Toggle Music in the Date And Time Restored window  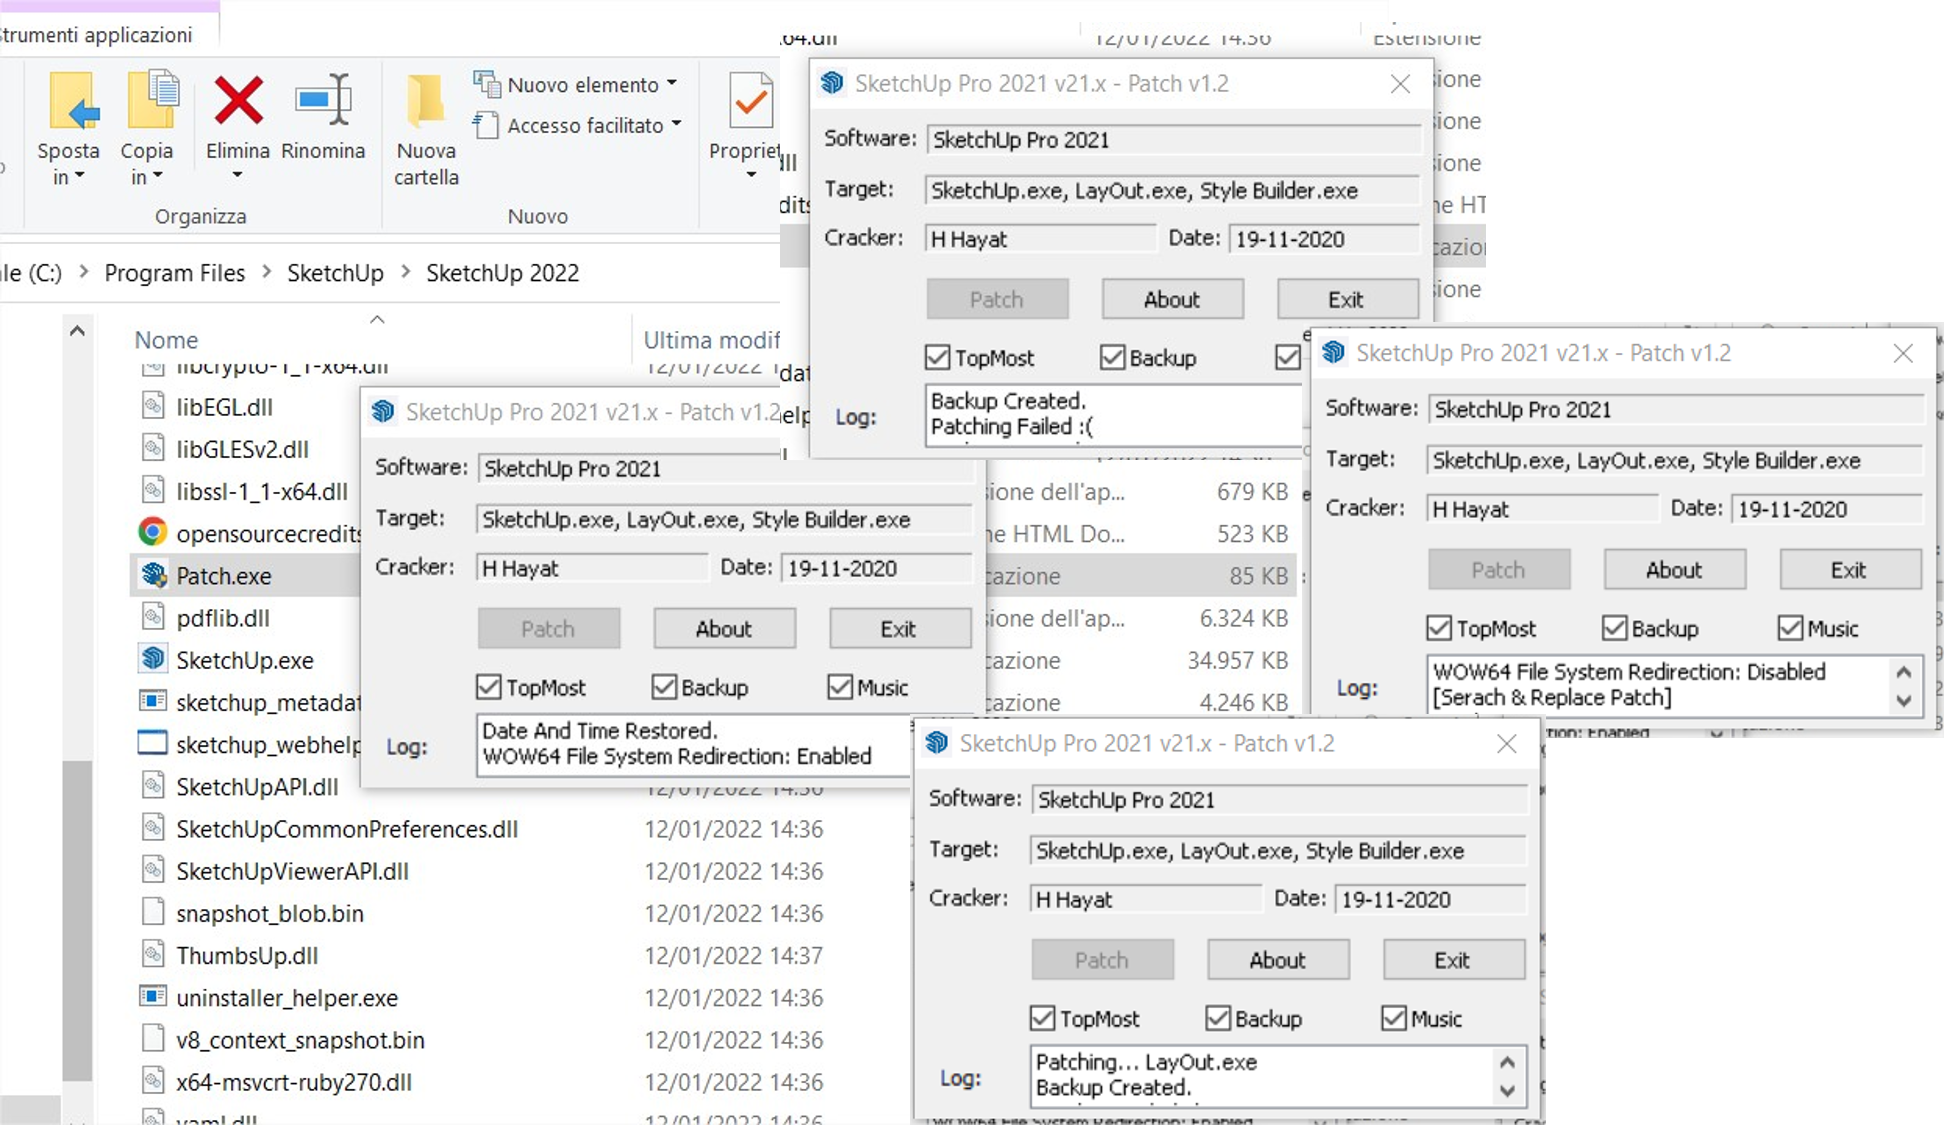(x=840, y=687)
